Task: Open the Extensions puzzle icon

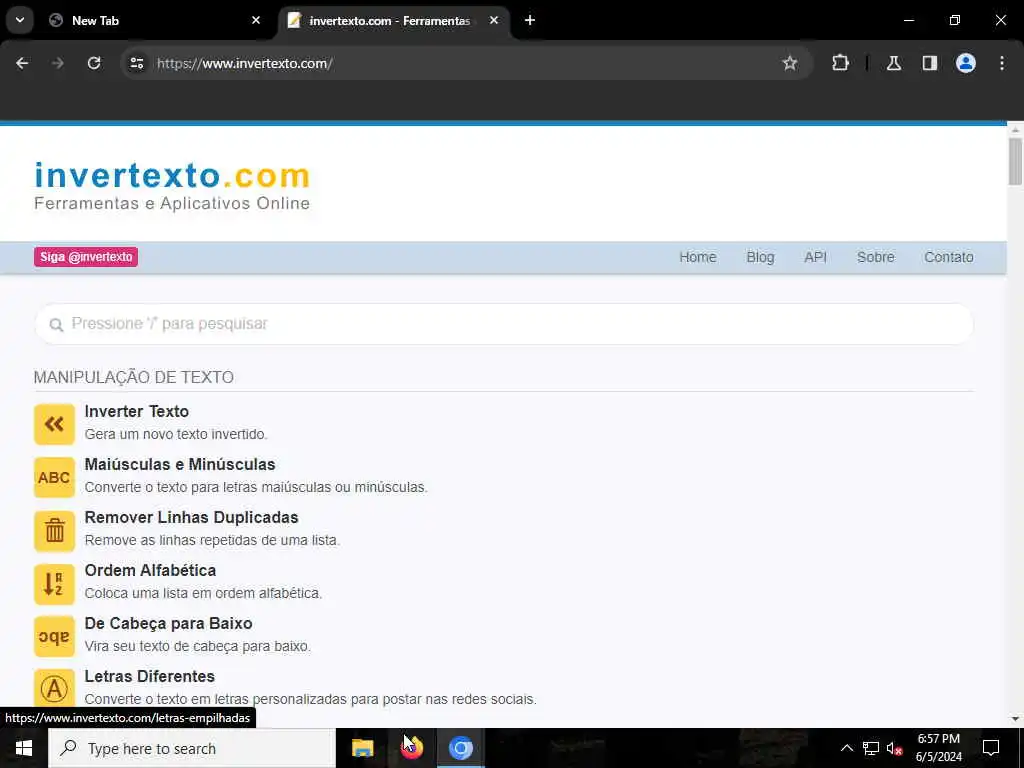Action: pyautogui.click(x=840, y=63)
